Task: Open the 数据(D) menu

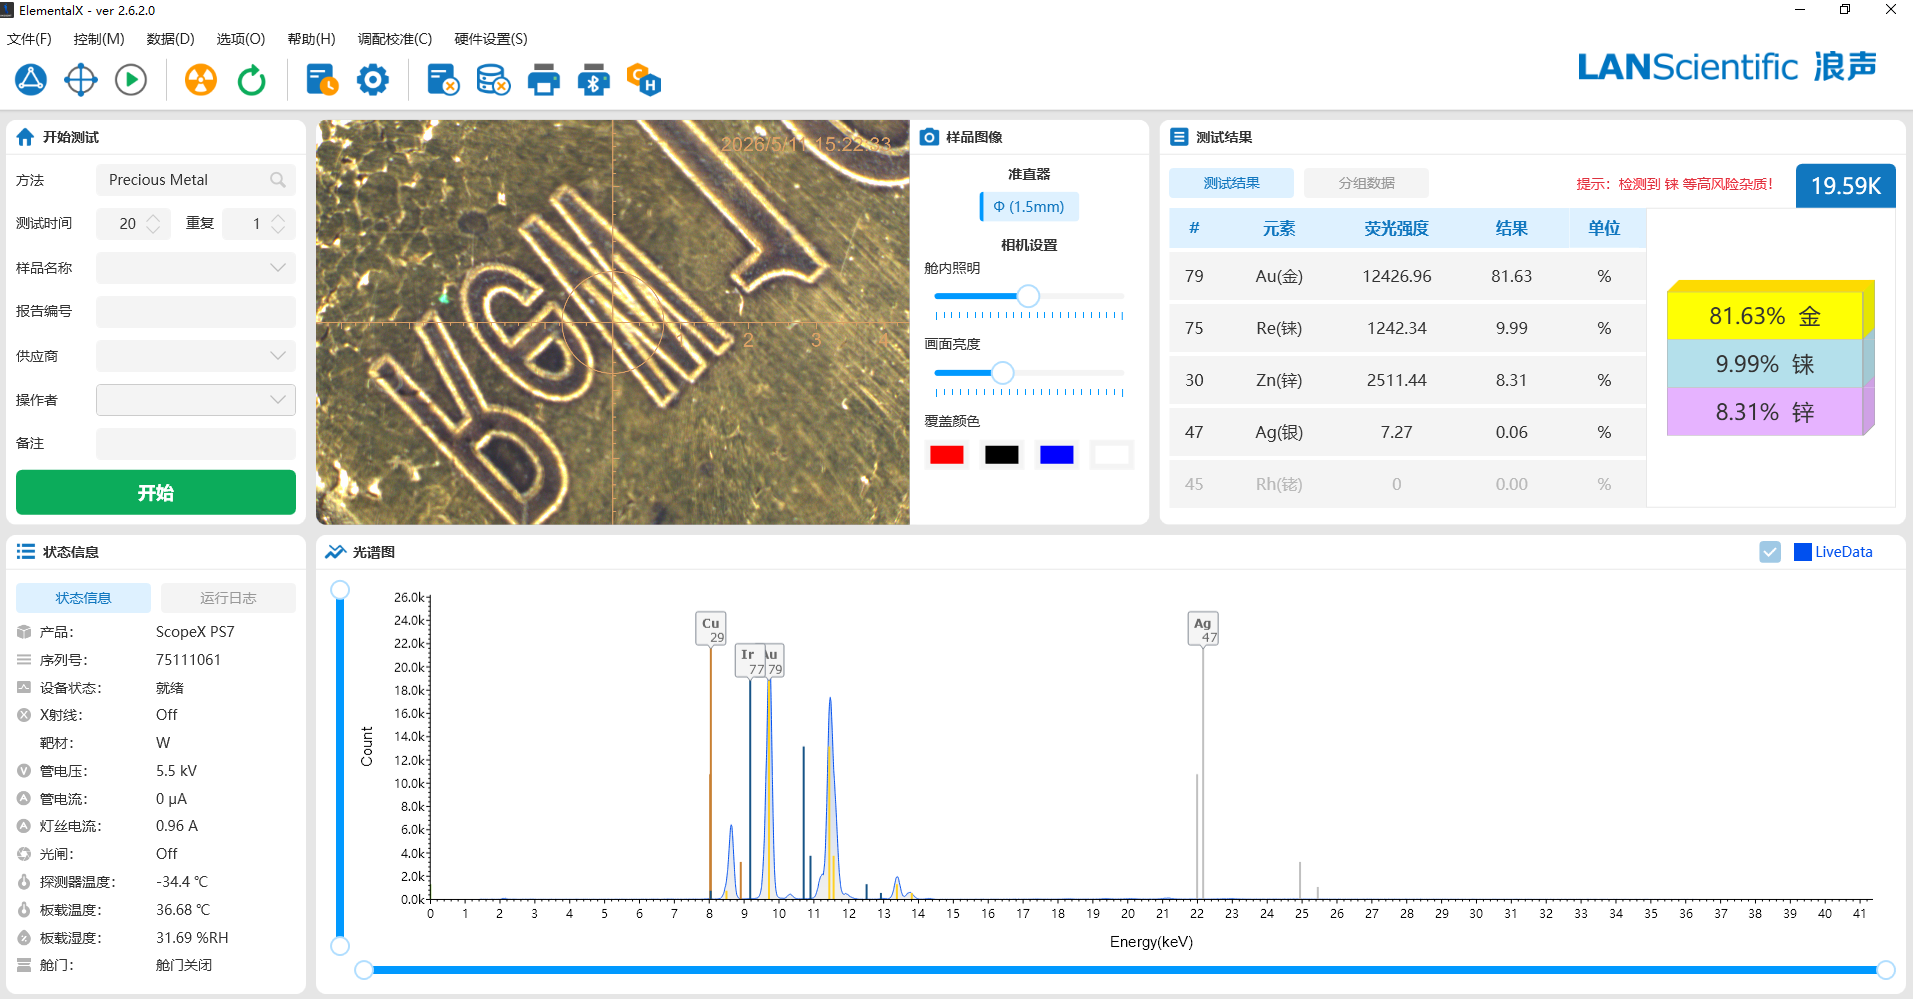Action: point(170,39)
